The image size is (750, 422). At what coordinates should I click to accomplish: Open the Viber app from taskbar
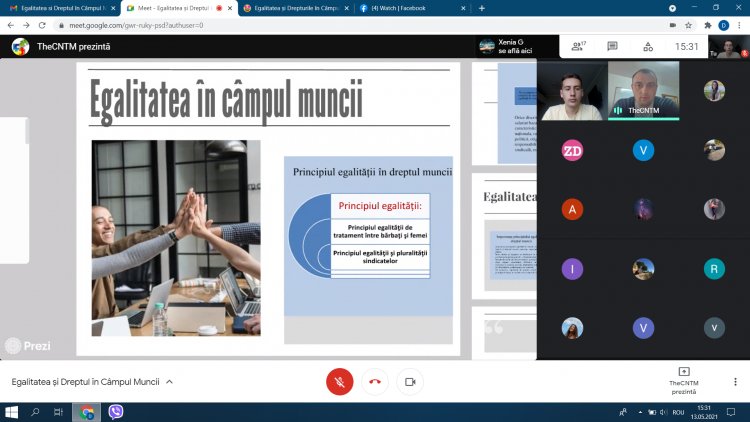(115, 412)
